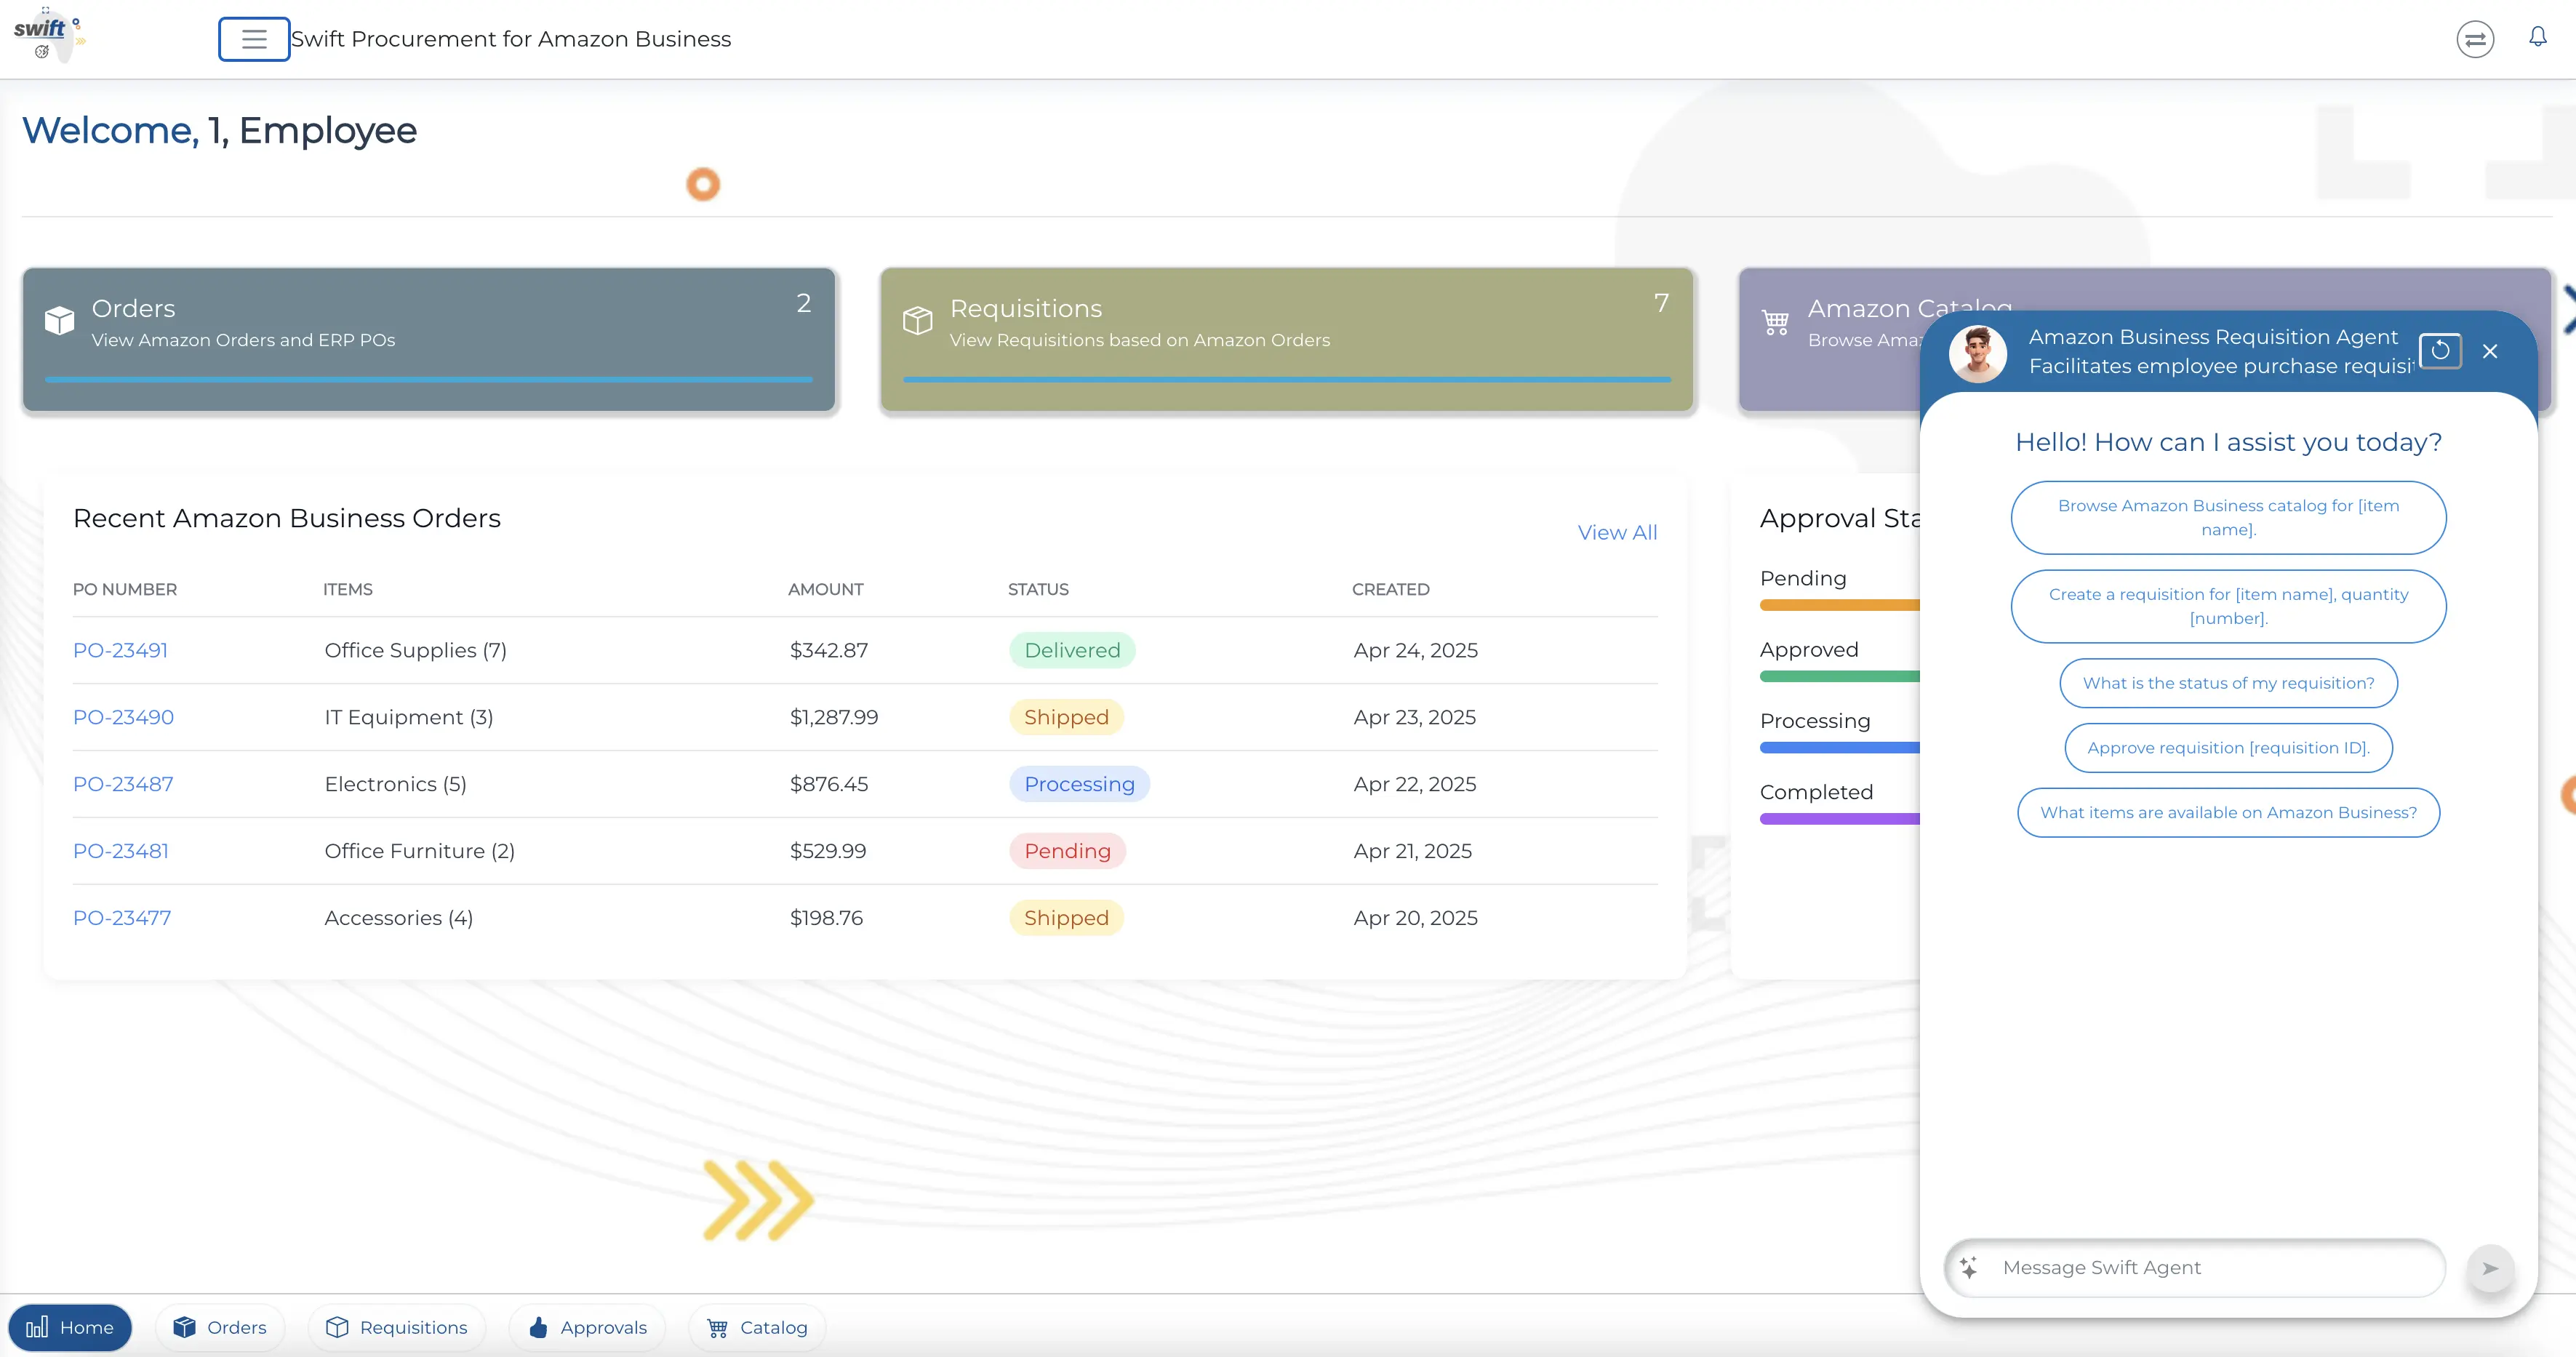
Task: Click the Requisitions tab package icon
Action: coord(337,1327)
